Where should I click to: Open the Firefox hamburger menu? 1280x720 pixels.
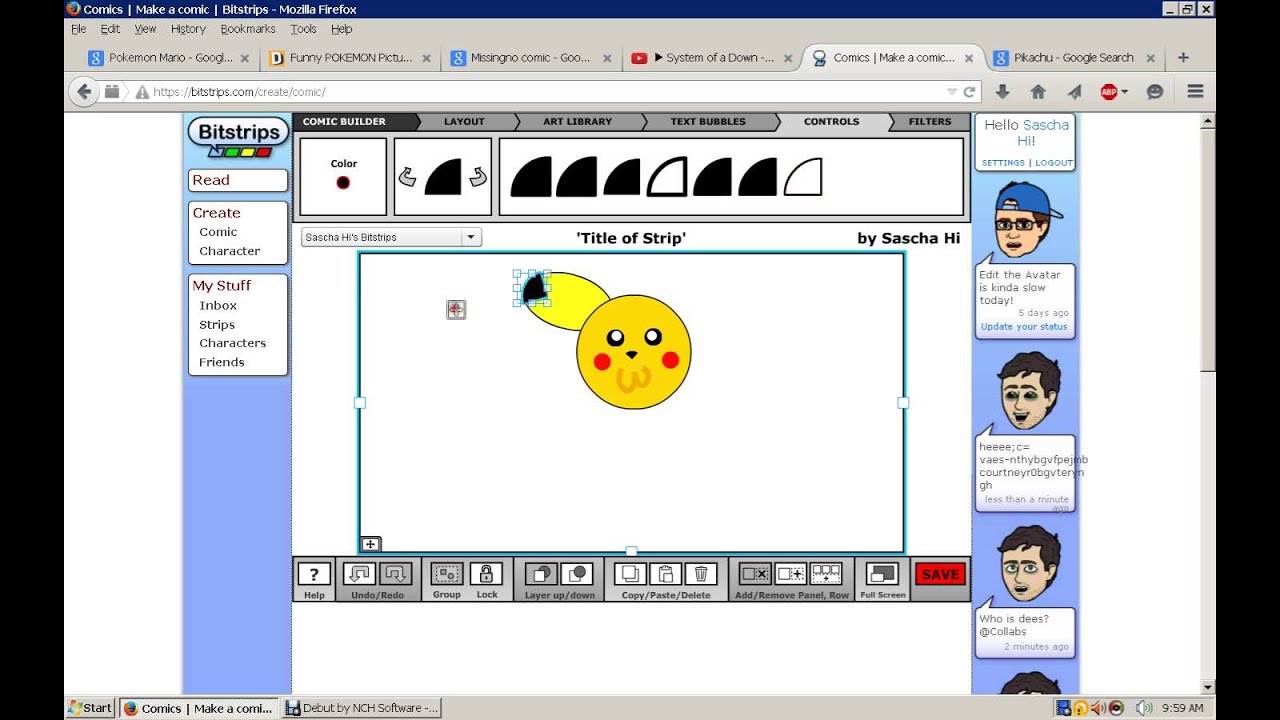click(1195, 92)
